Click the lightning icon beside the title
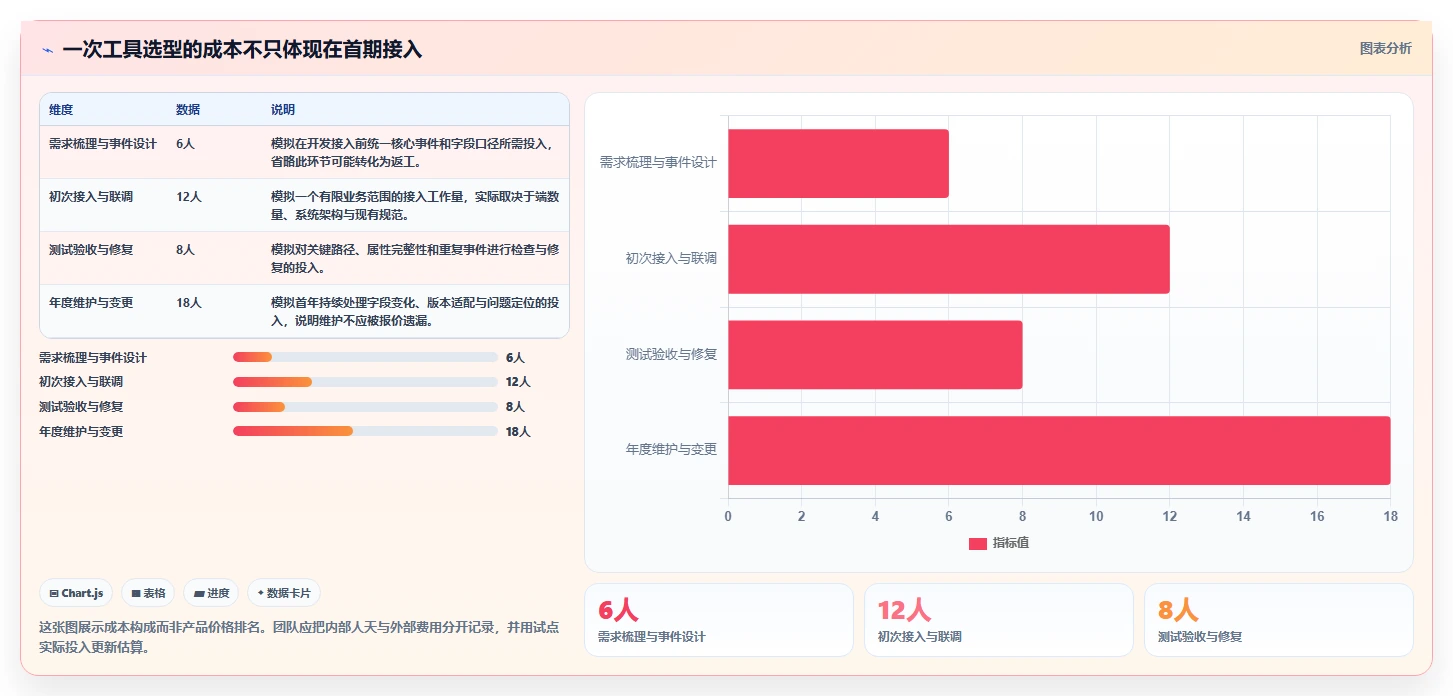The image size is (1453, 696). coord(47,50)
